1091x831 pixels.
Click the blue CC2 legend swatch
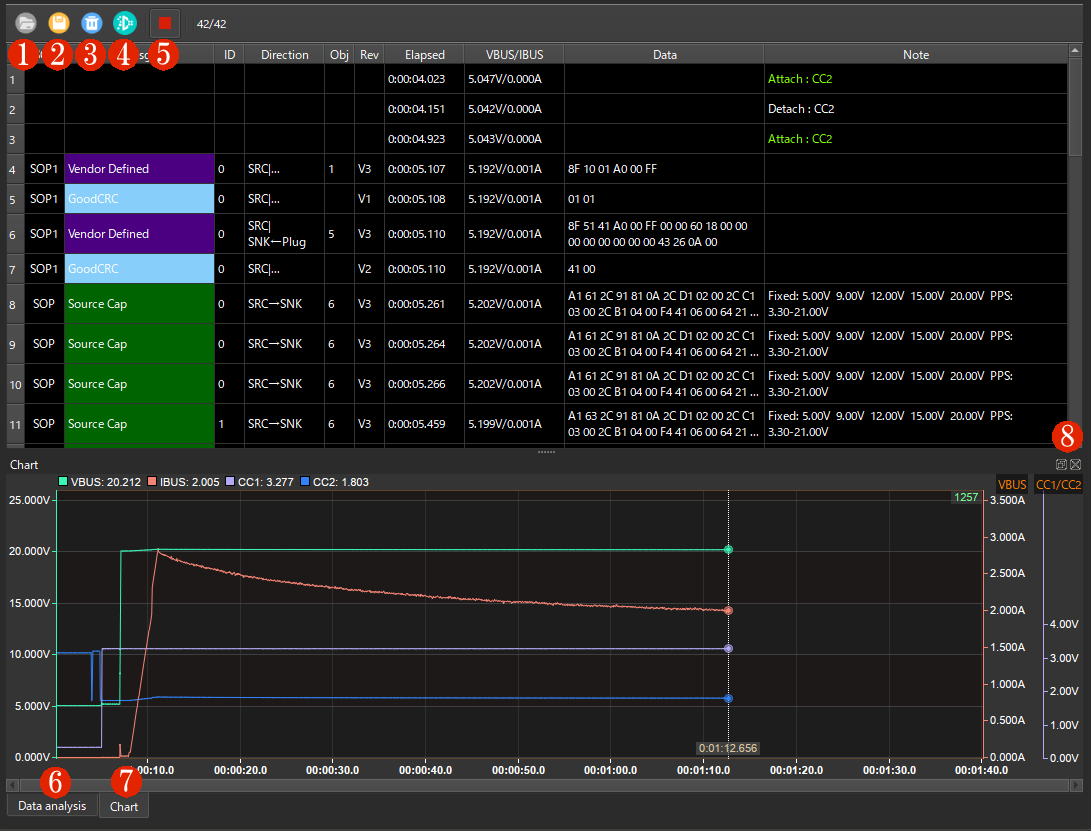pos(305,482)
